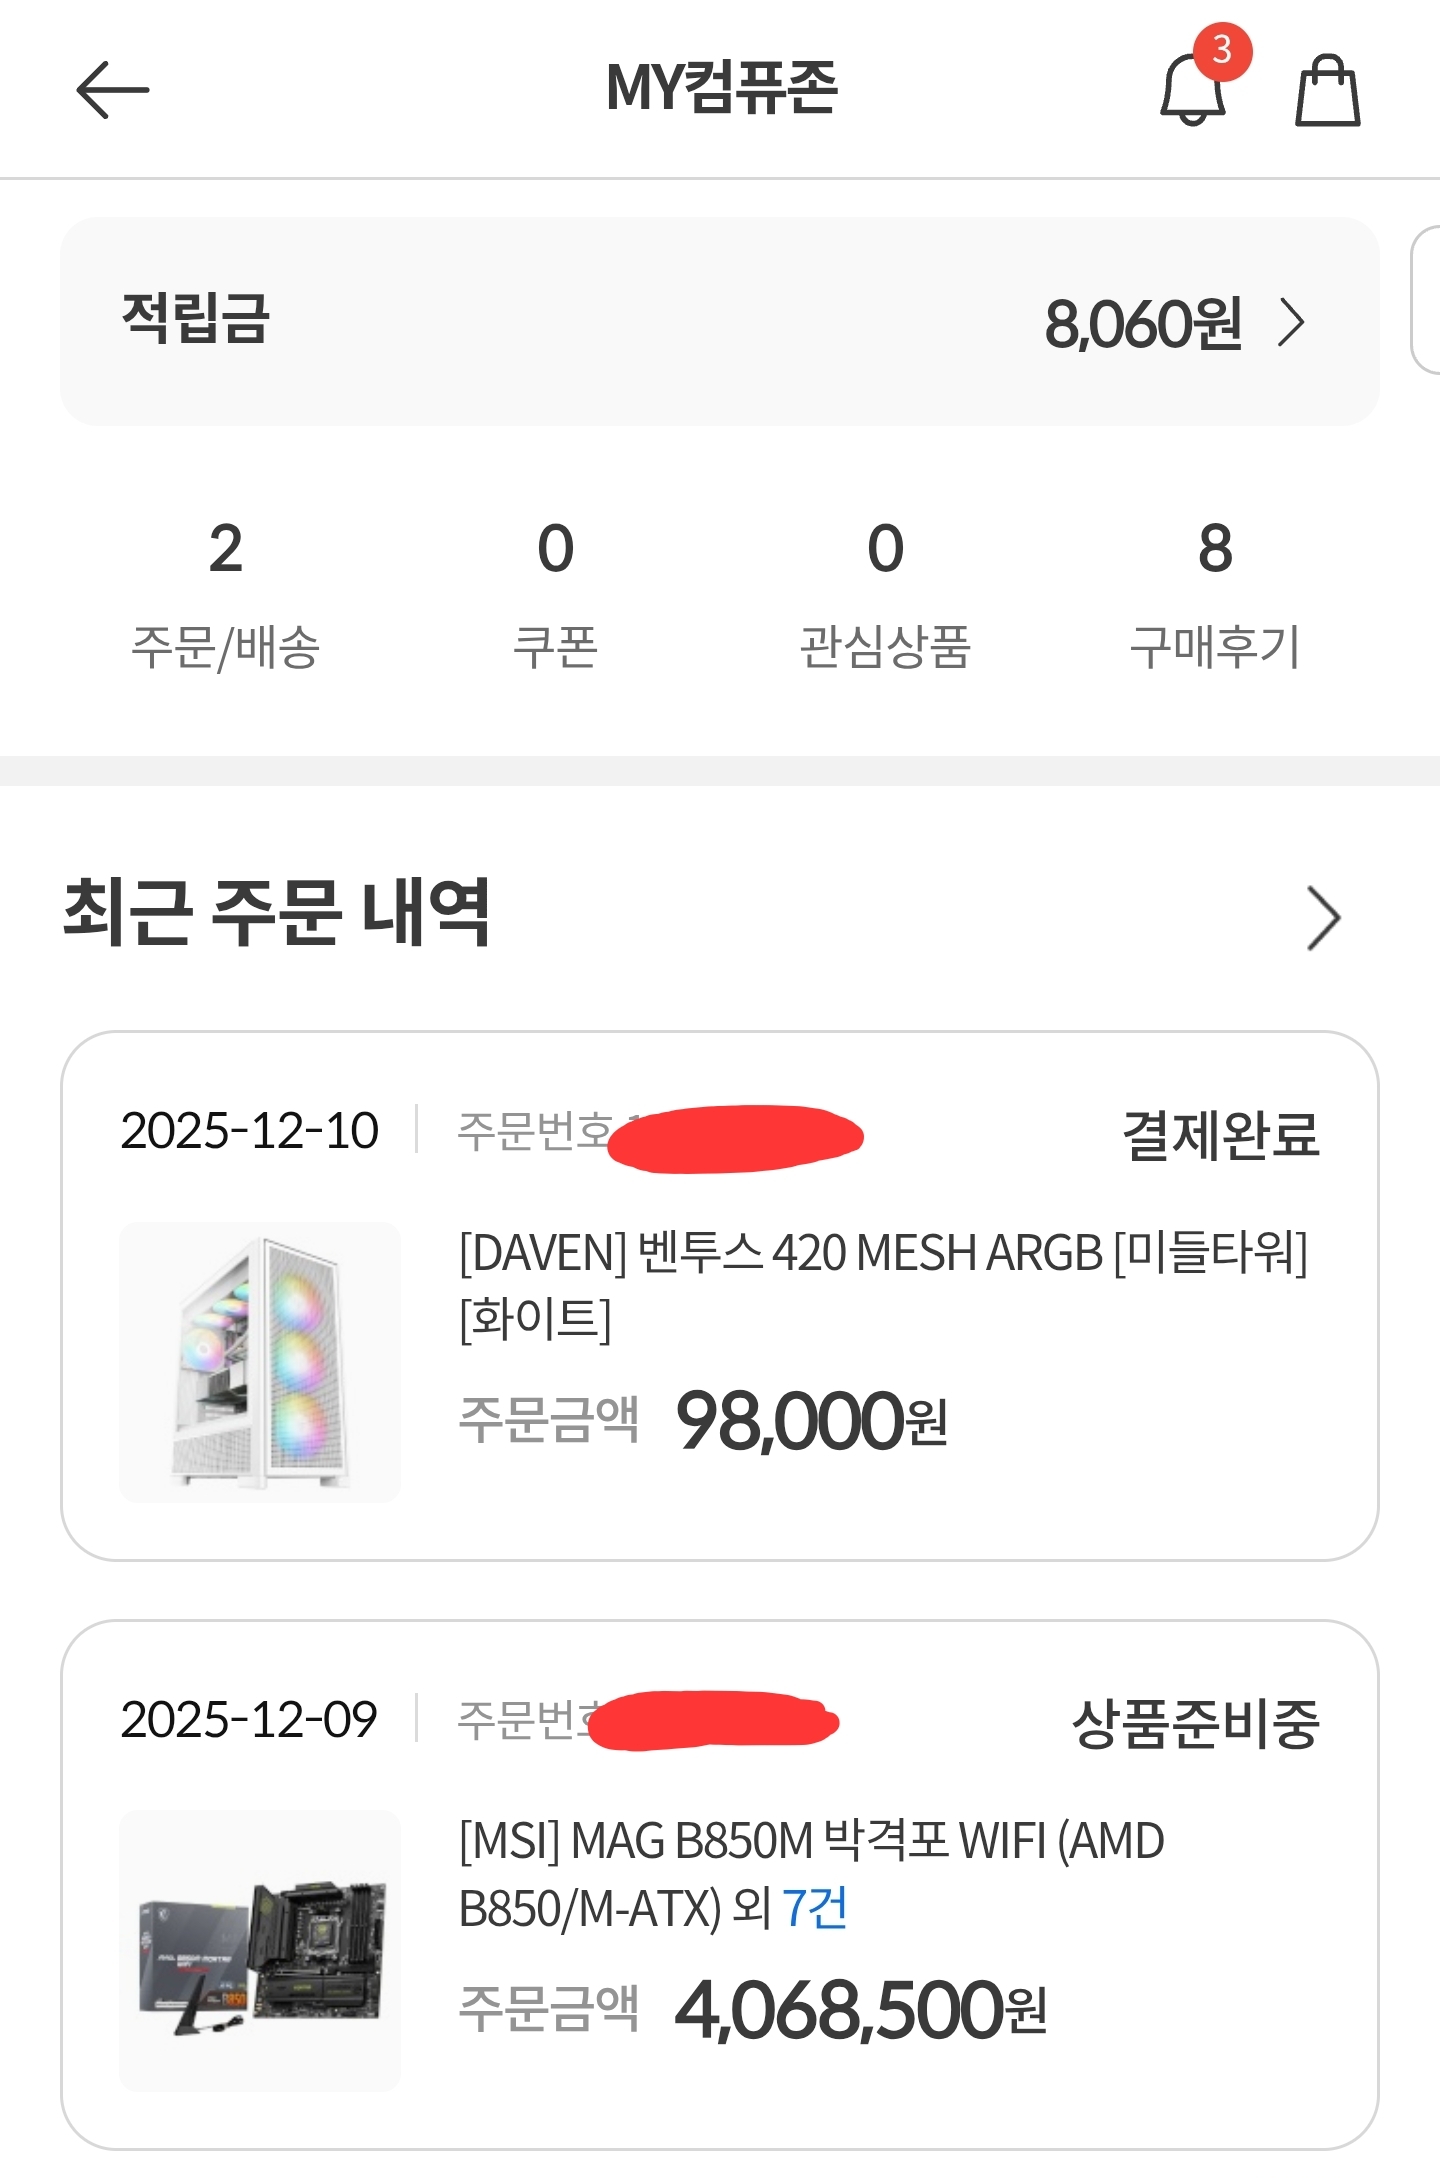The width and height of the screenshot is (1440, 2178).
Task: Open notifications bell with 3 badge
Action: click(x=1194, y=90)
